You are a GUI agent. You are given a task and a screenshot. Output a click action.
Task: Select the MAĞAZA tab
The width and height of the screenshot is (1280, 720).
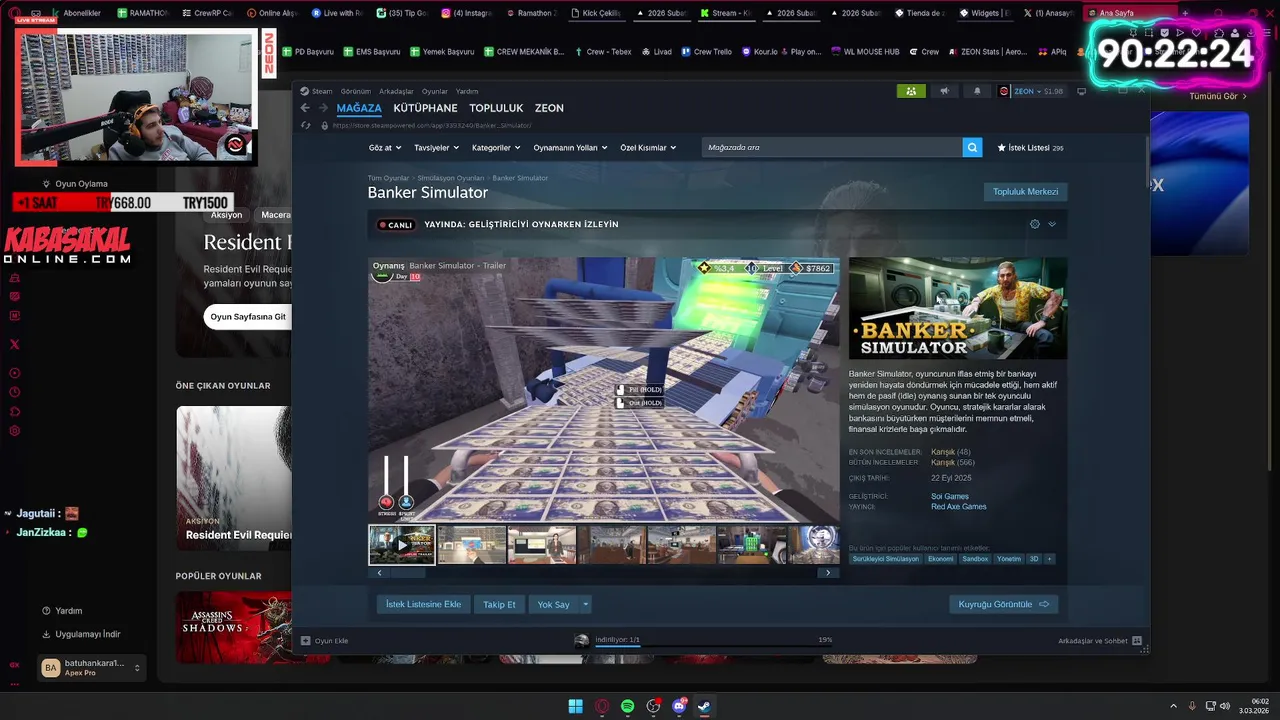[359, 108]
